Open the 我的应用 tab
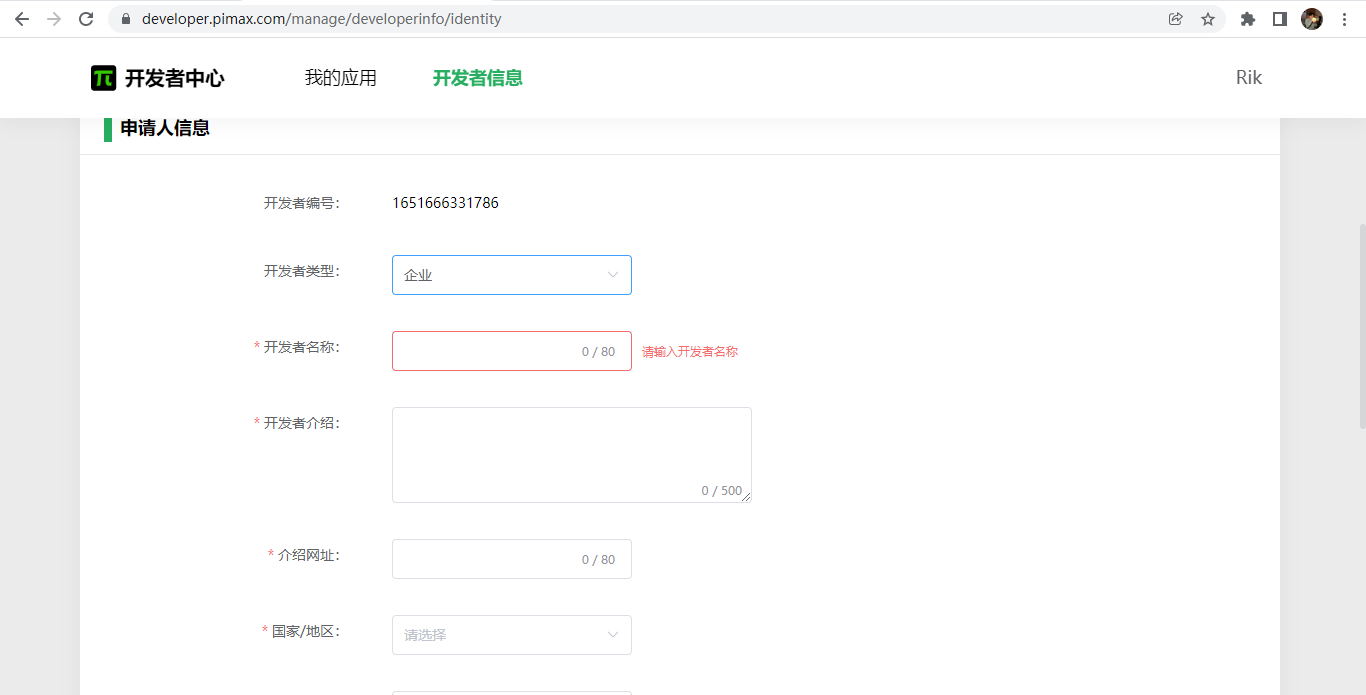The image size is (1366, 695). tap(341, 78)
